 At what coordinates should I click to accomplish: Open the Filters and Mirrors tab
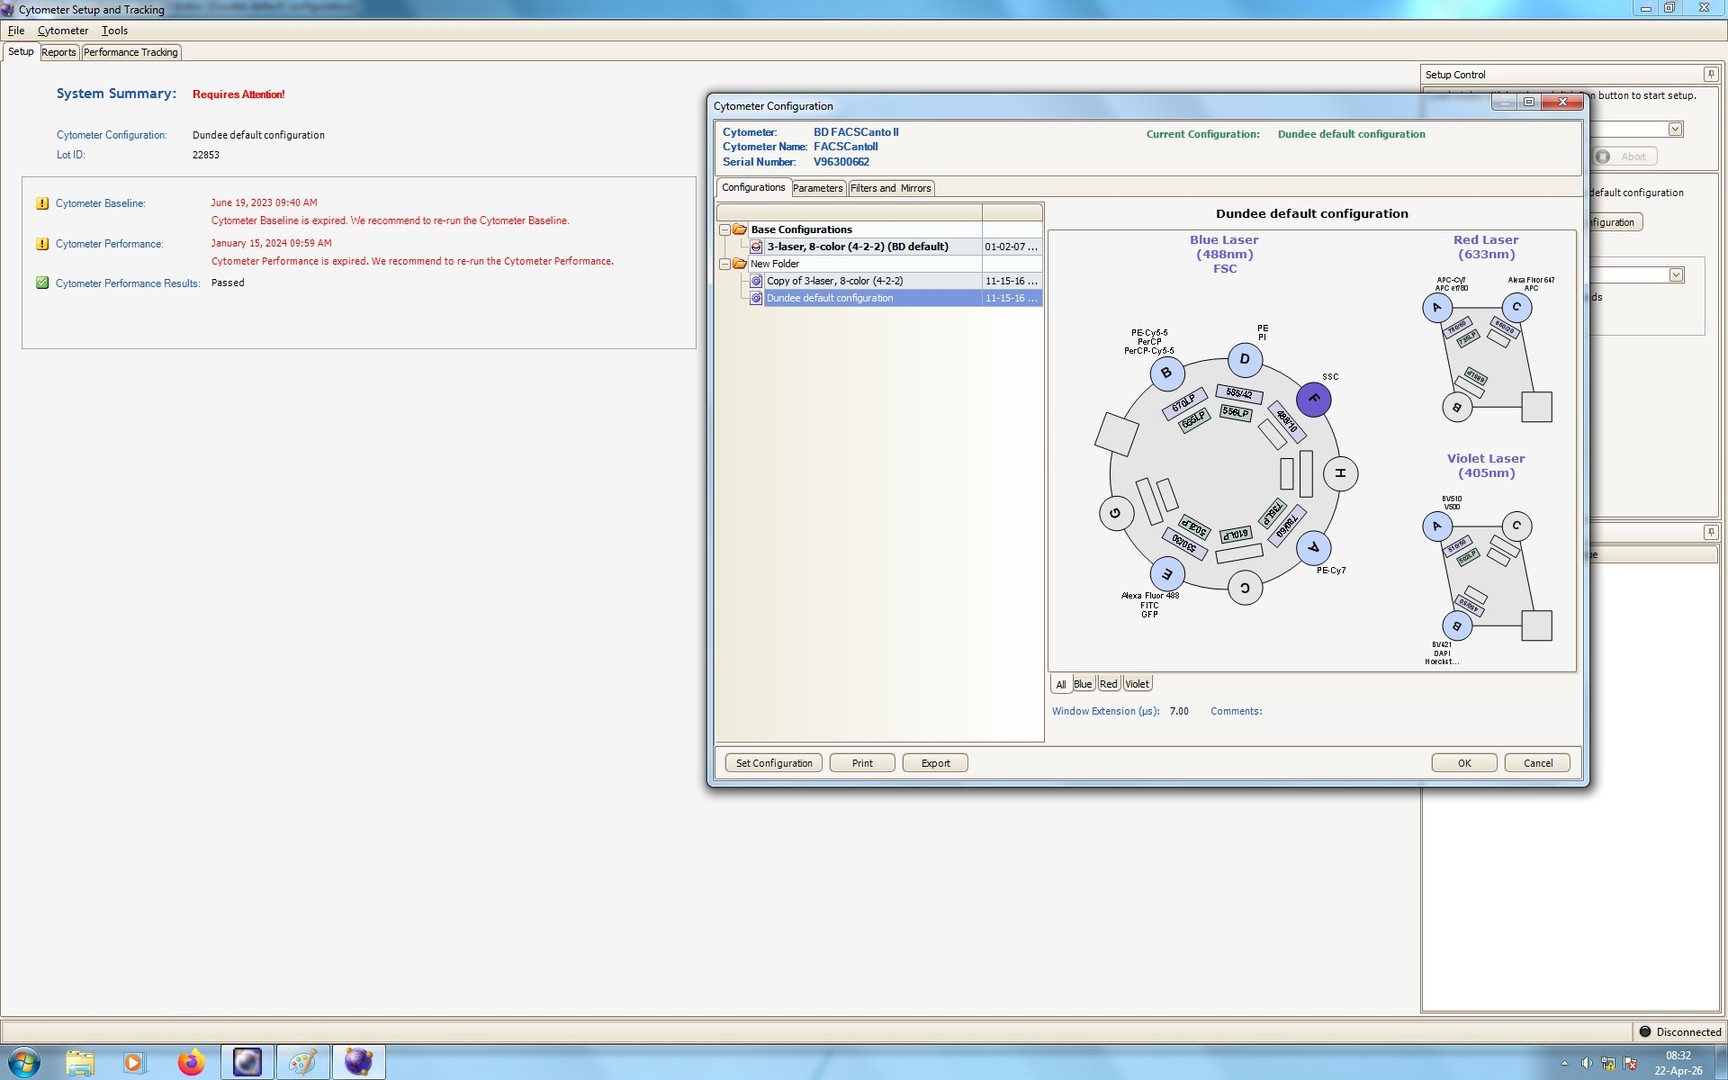click(x=890, y=188)
